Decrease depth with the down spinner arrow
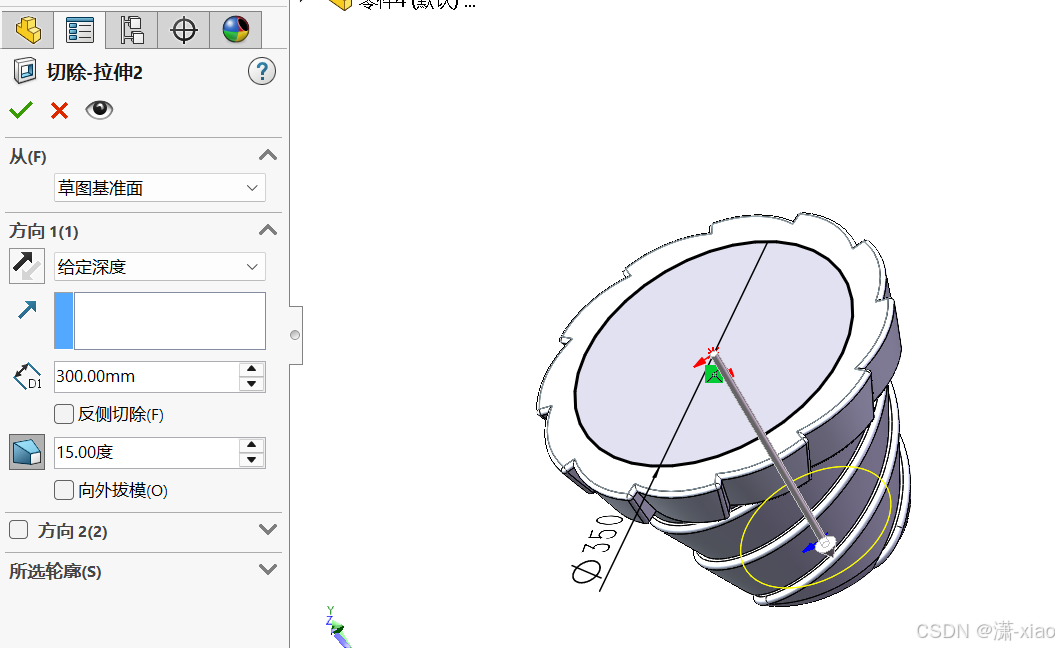Screen dimensions: 1059x648 click(x=251, y=384)
